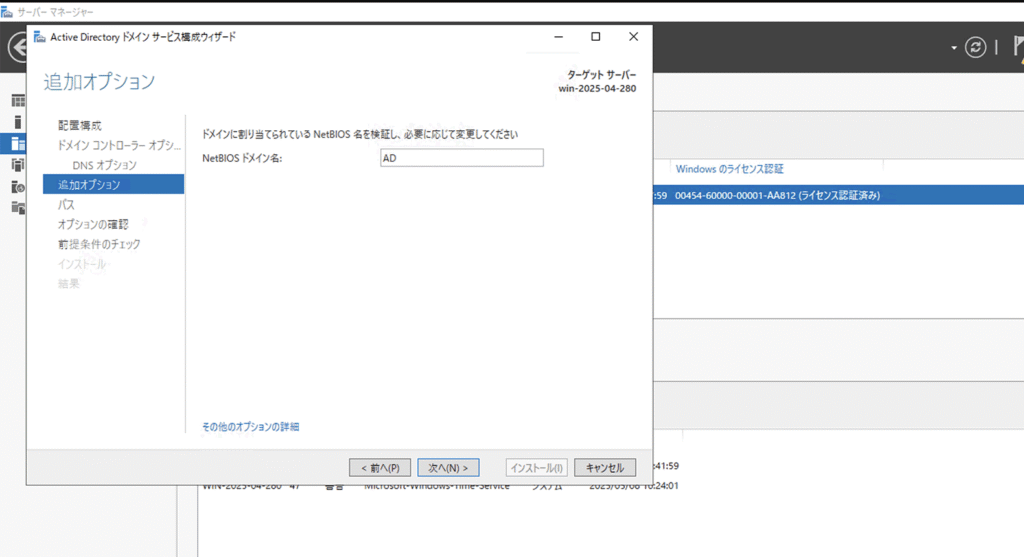The width and height of the screenshot is (1024, 557).
Task: Click the NetBIOS ドメイン名 label
Action: [242, 158]
